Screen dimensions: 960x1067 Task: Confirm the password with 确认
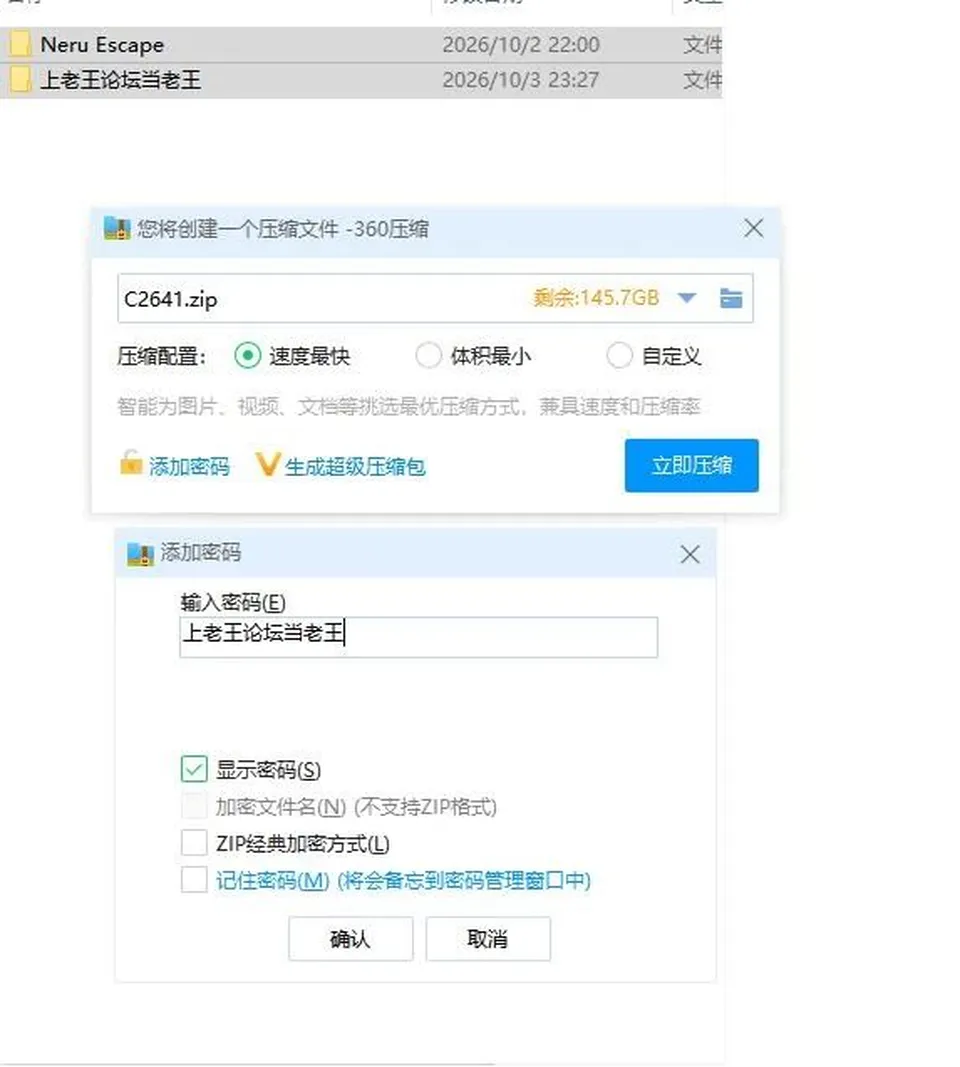350,939
